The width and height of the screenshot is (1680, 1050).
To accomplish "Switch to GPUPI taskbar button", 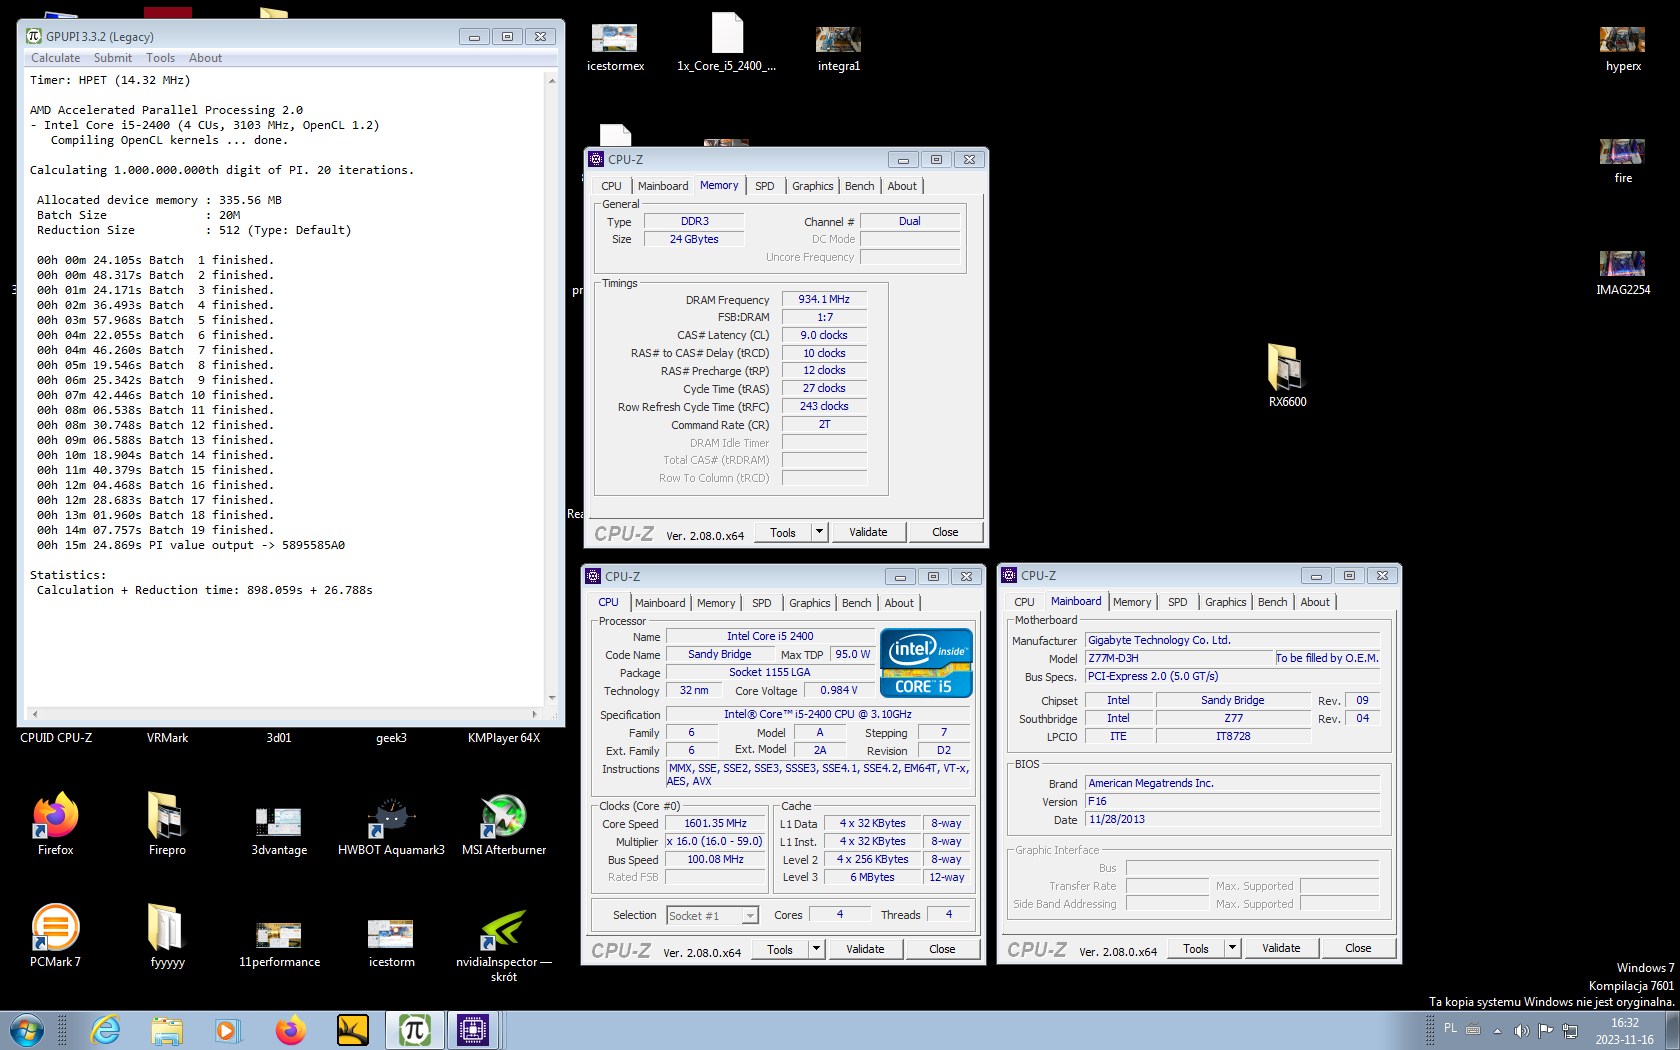I will 414,1030.
